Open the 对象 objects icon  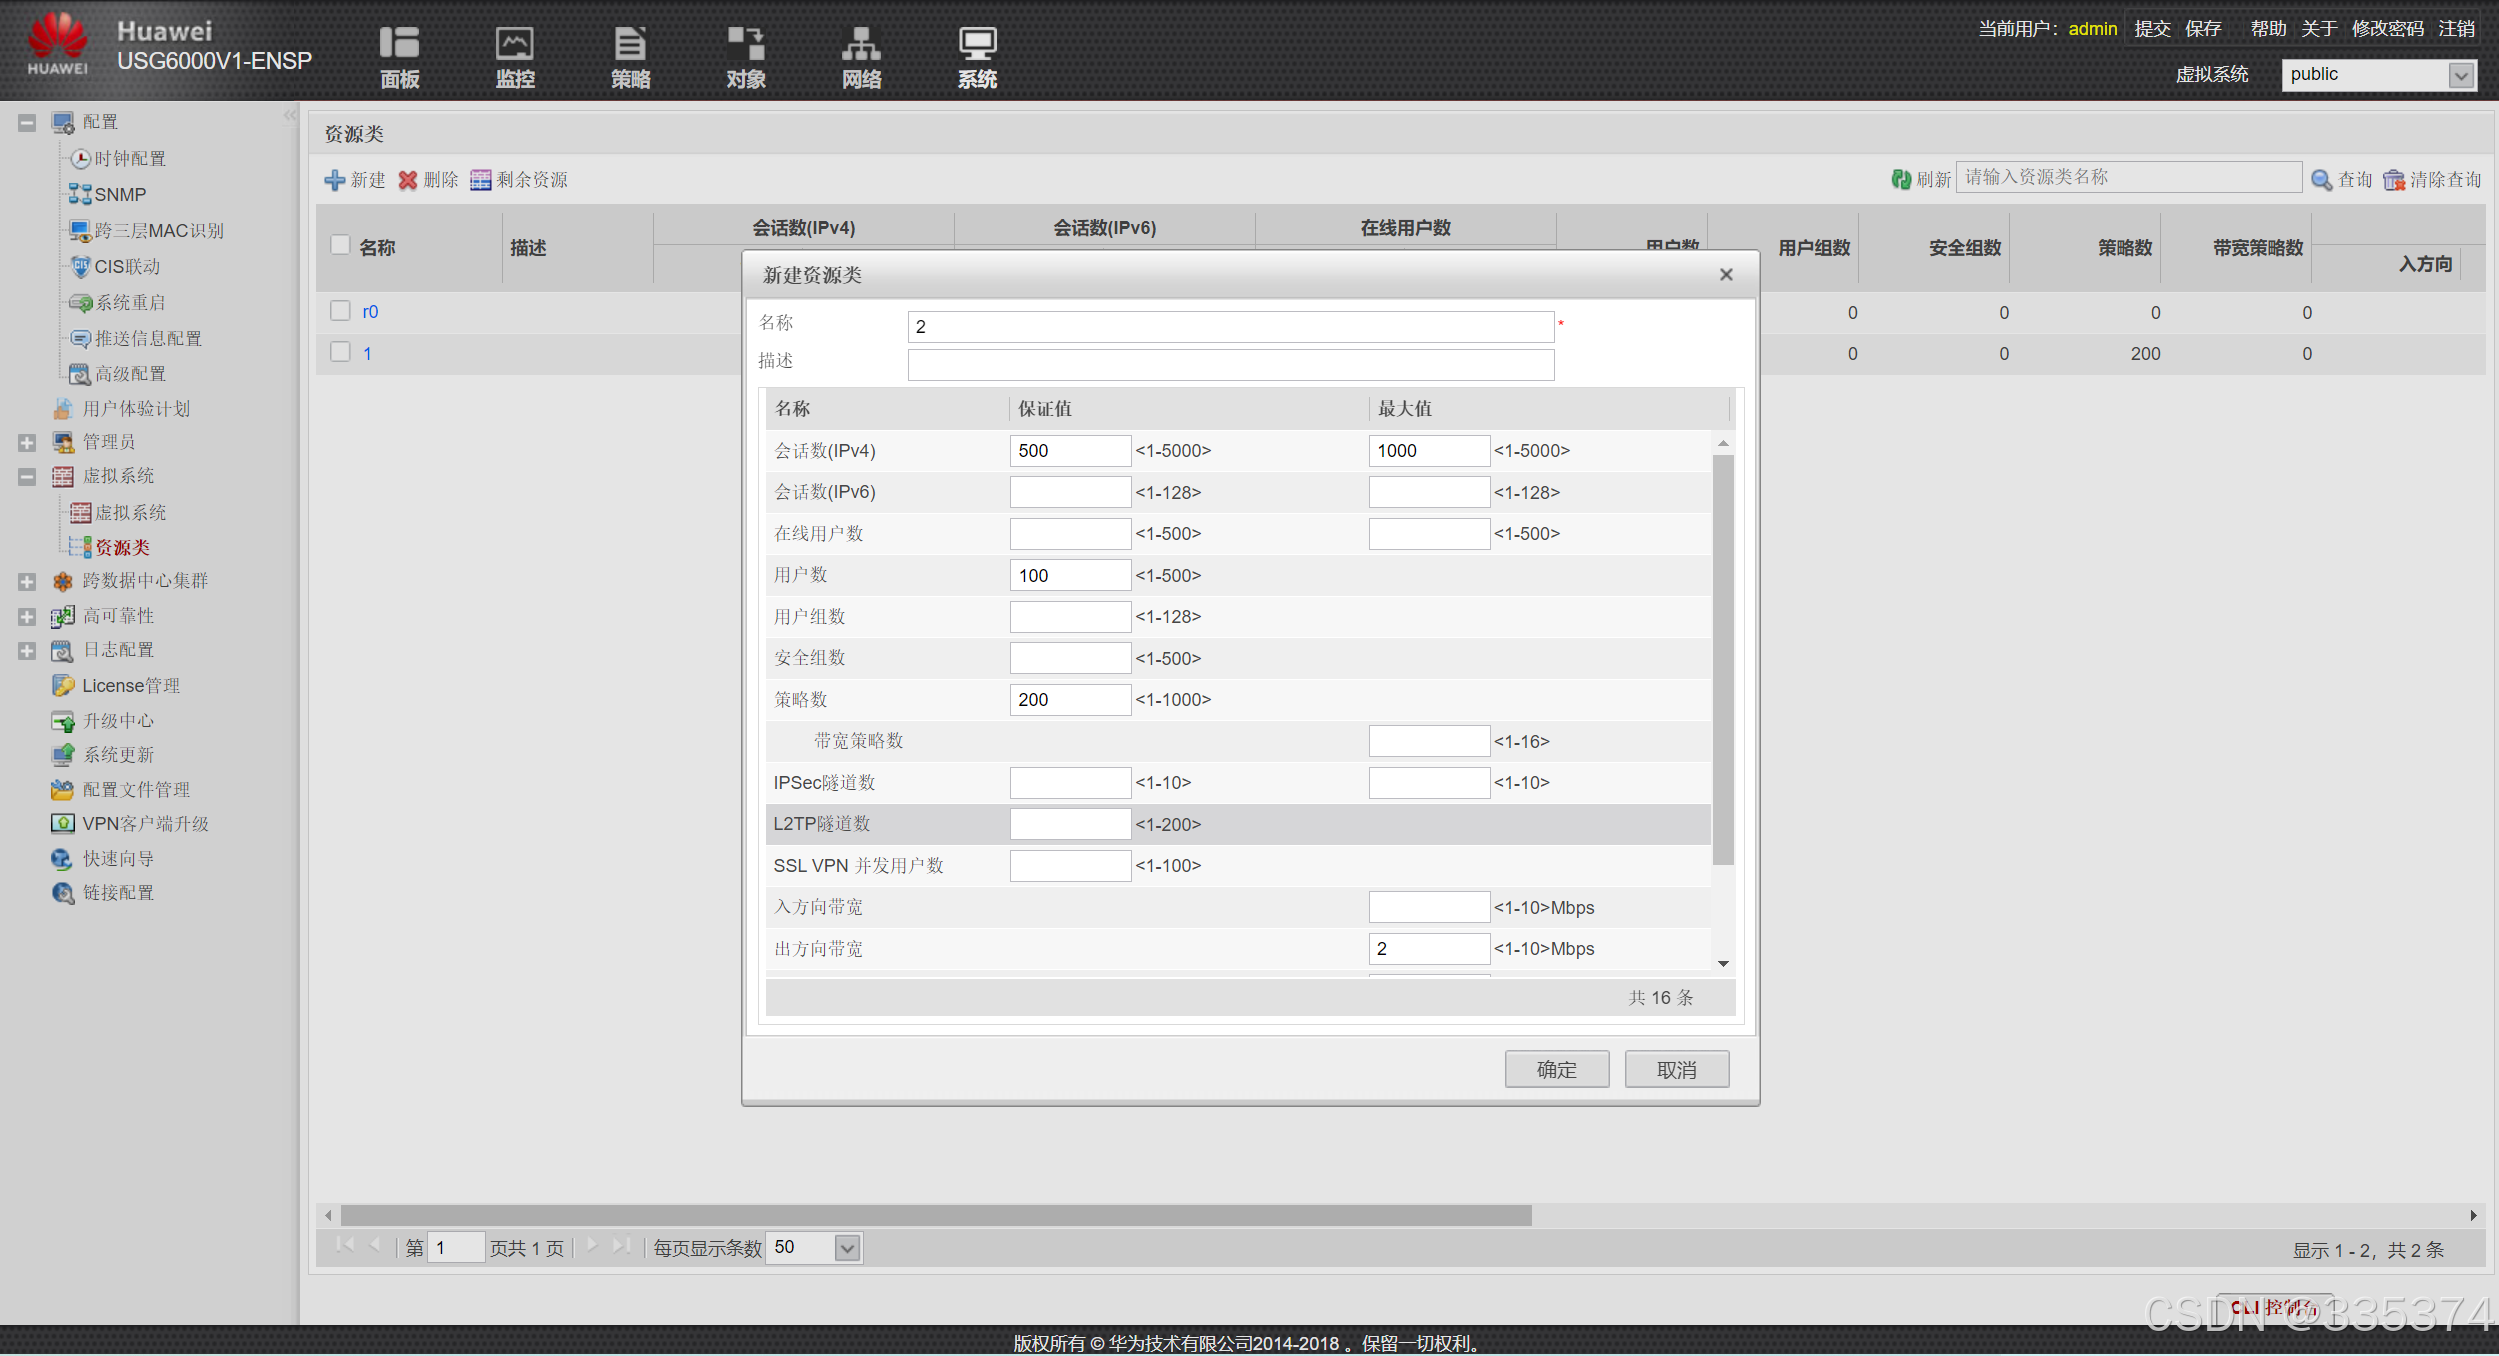746,44
